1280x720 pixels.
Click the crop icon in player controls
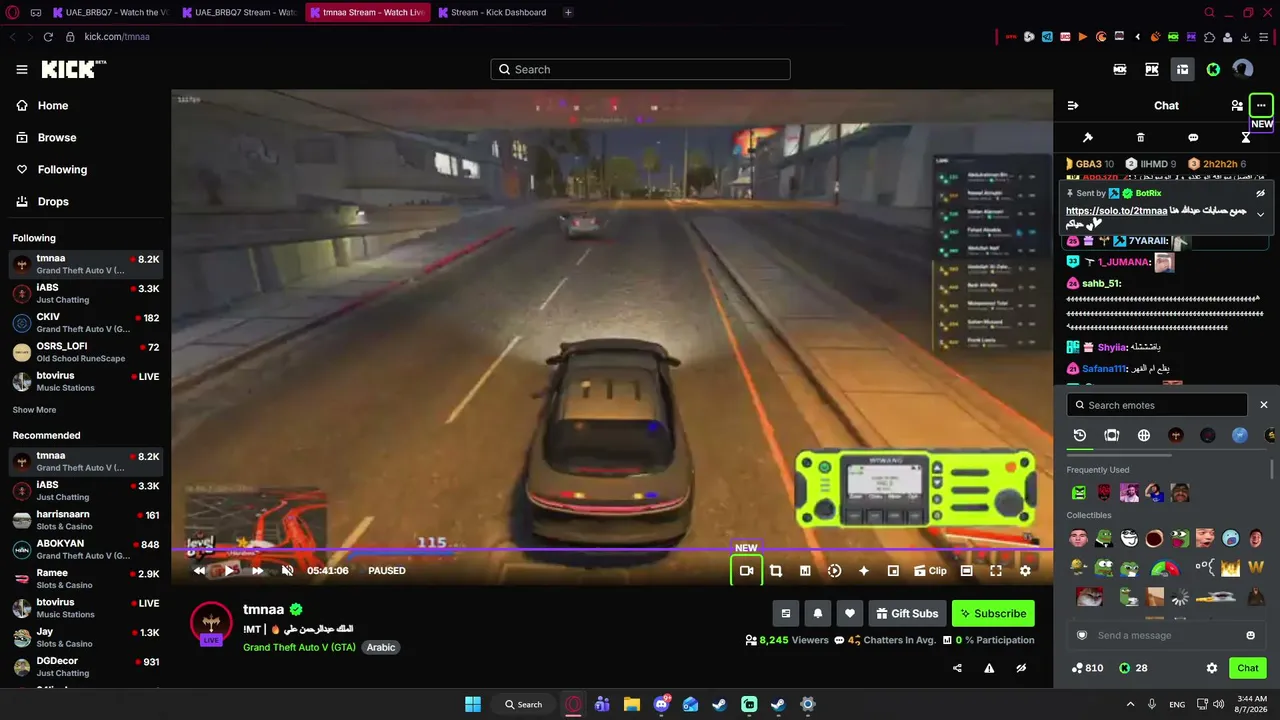[x=776, y=571]
